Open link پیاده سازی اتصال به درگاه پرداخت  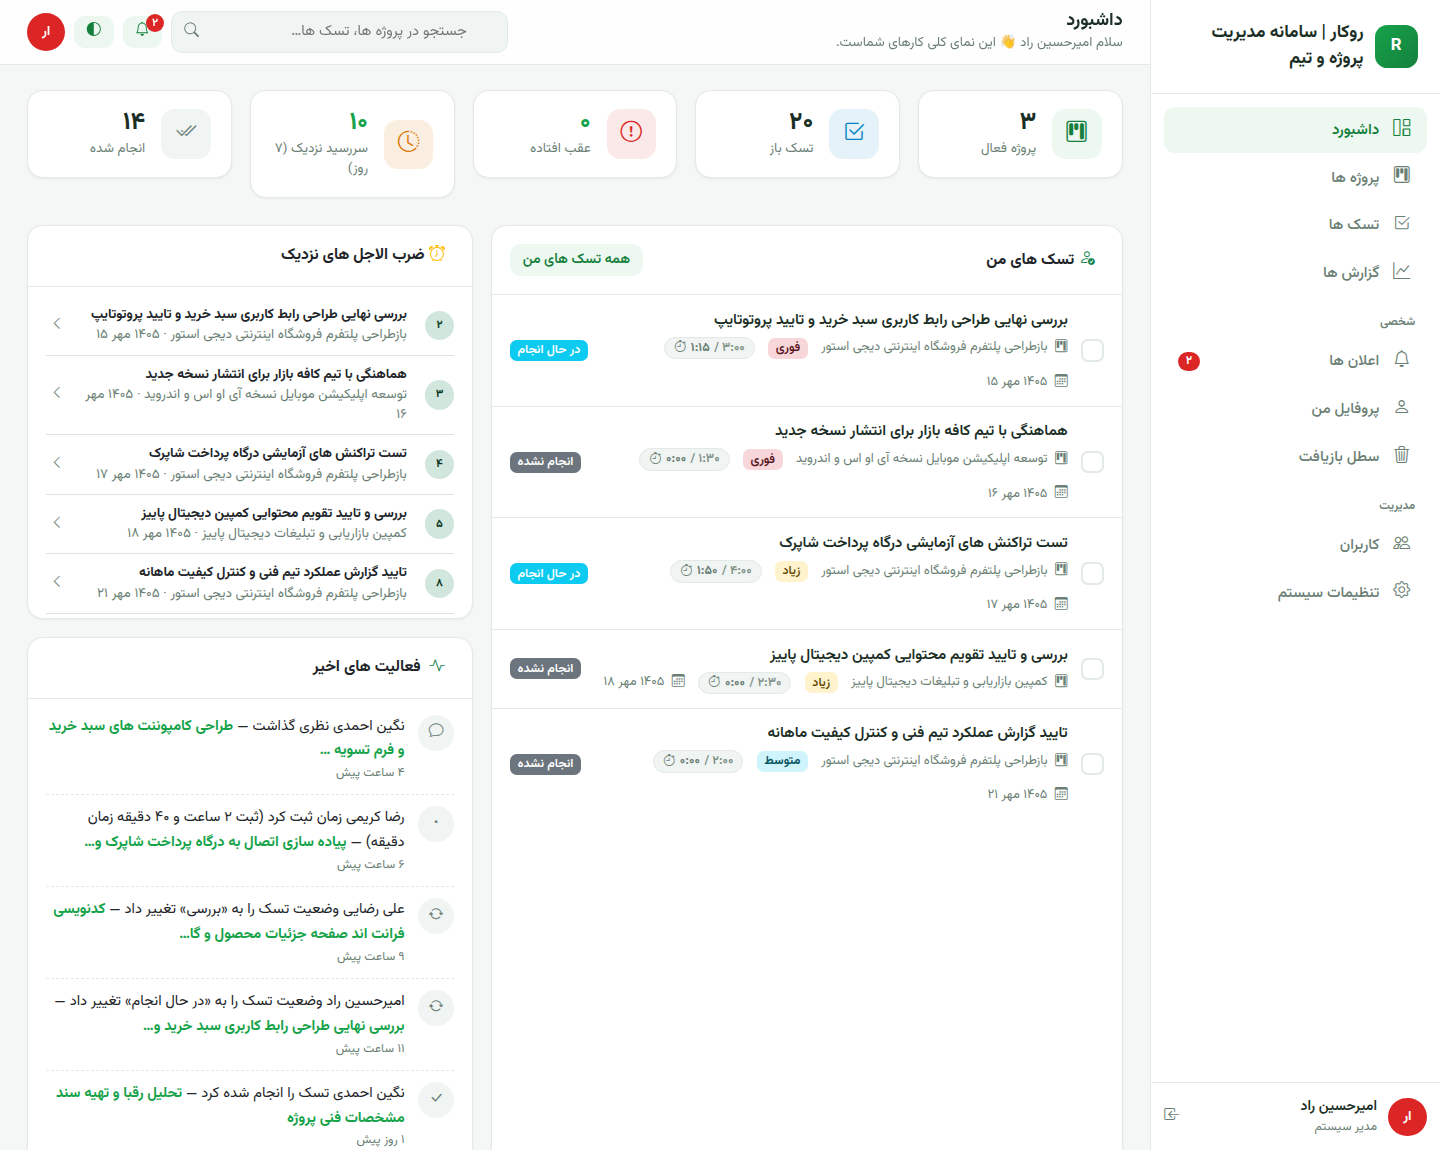coord(216,842)
